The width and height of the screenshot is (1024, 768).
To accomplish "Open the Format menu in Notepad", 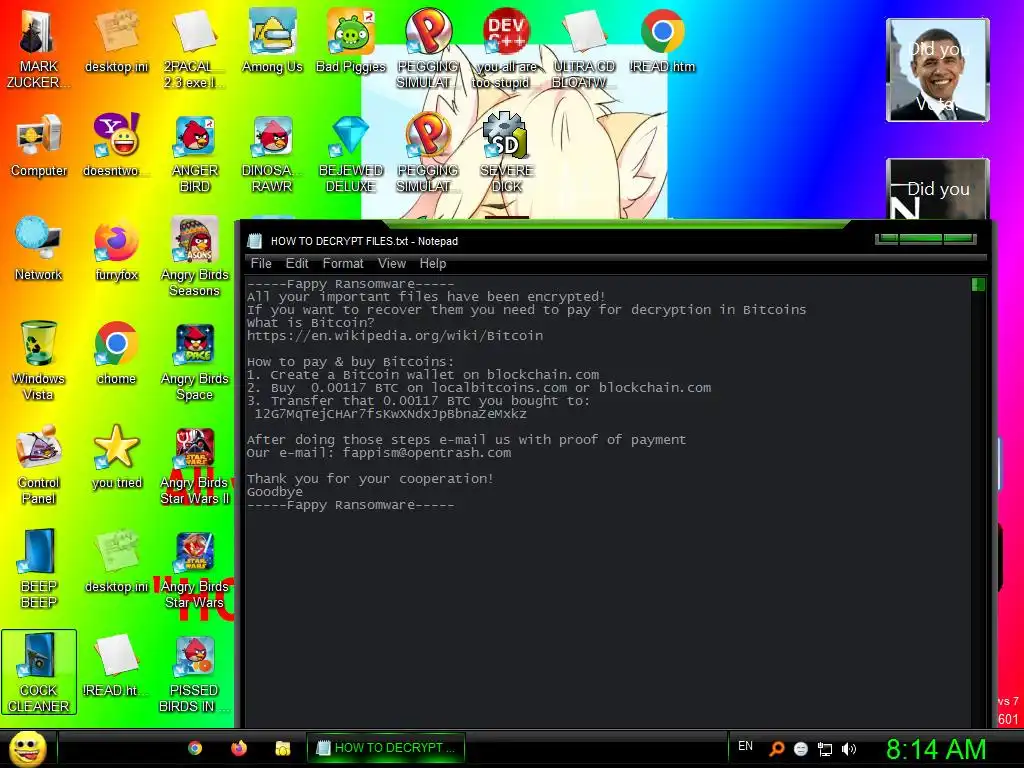I will (x=343, y=263).
